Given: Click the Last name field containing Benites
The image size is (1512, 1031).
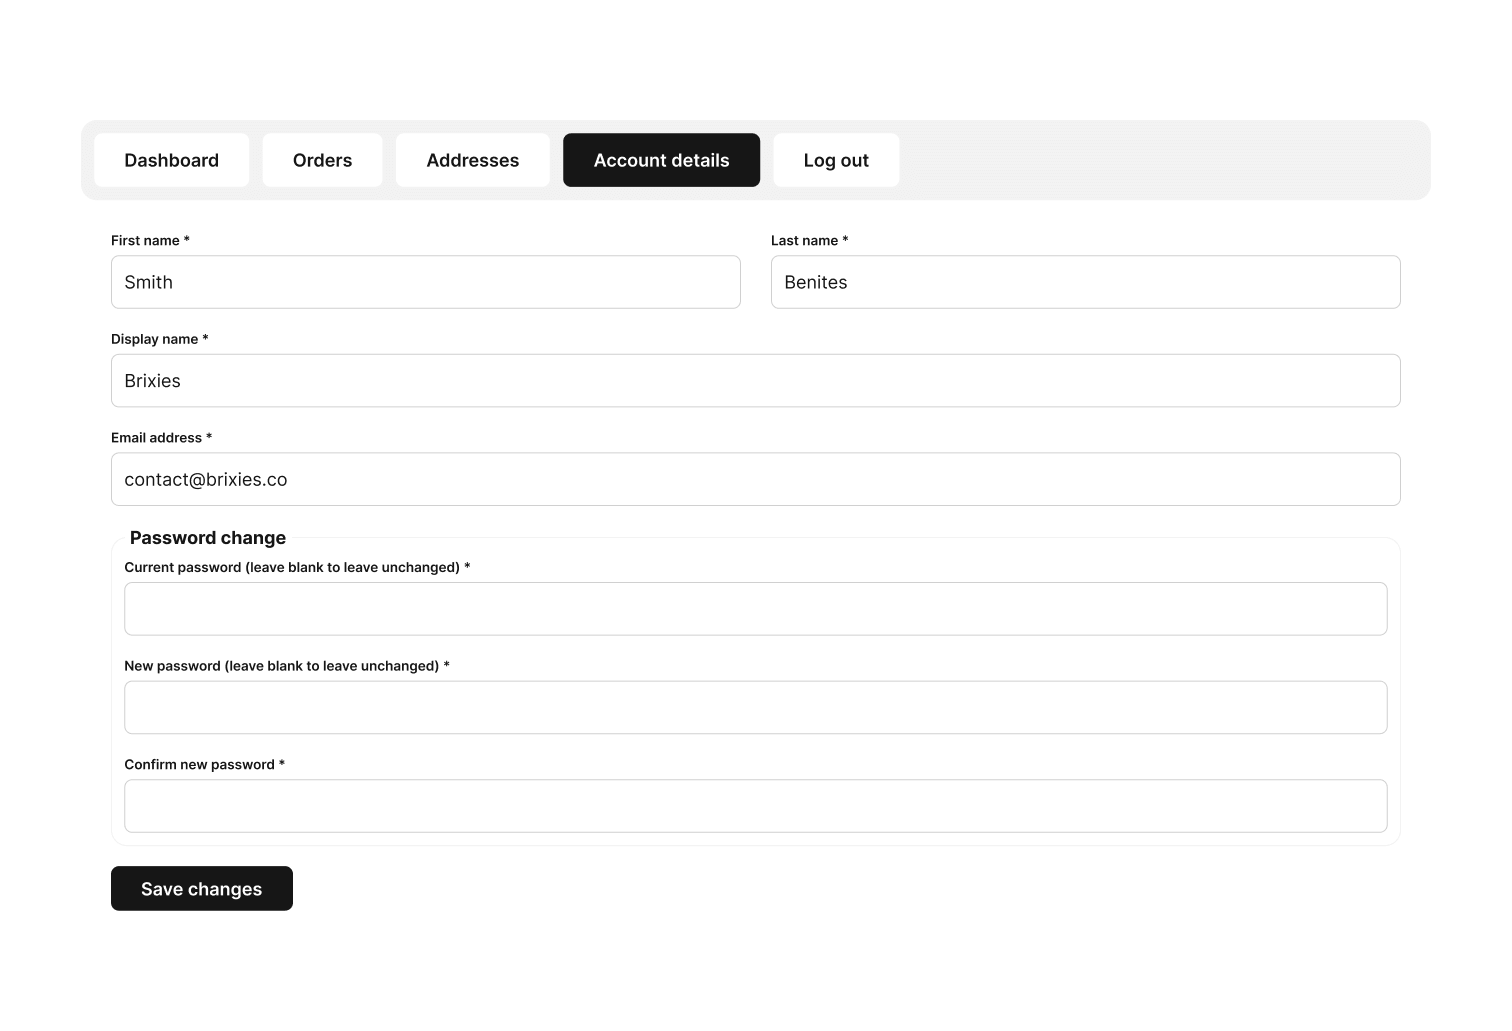Looking at the screenshot, I should coord(1085,282).
